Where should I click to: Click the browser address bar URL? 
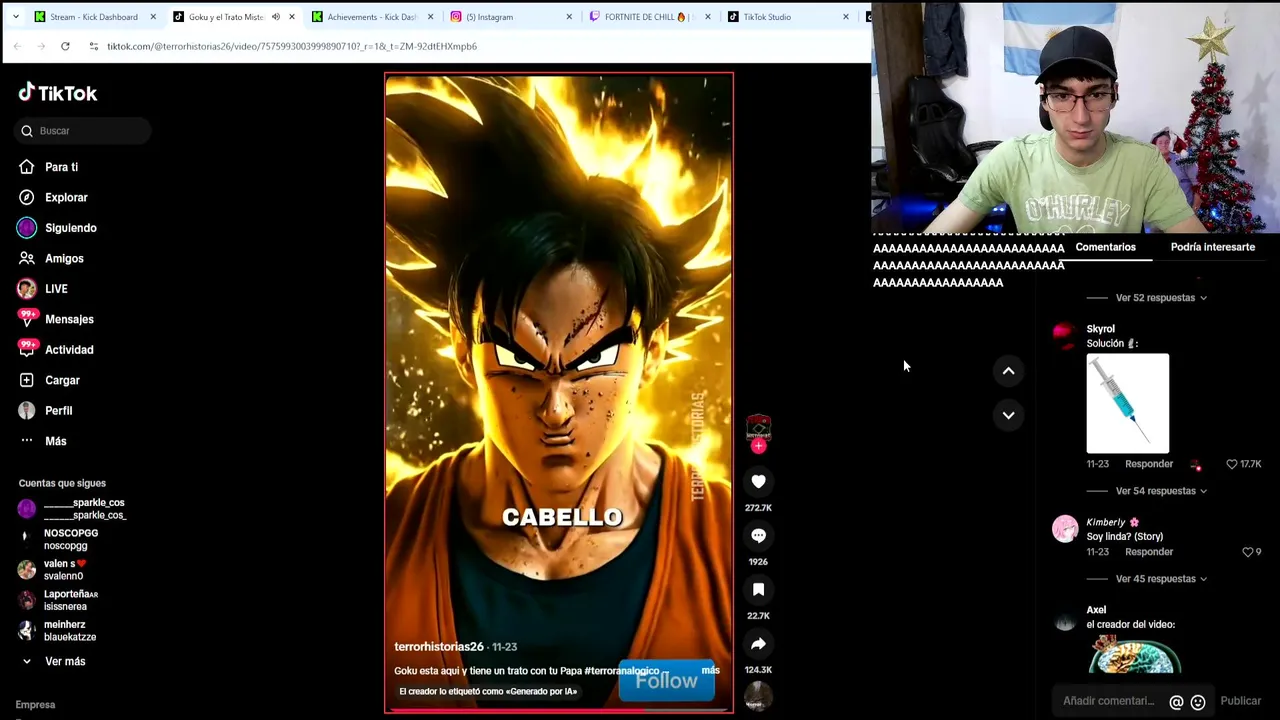click(x=292, y=46)
